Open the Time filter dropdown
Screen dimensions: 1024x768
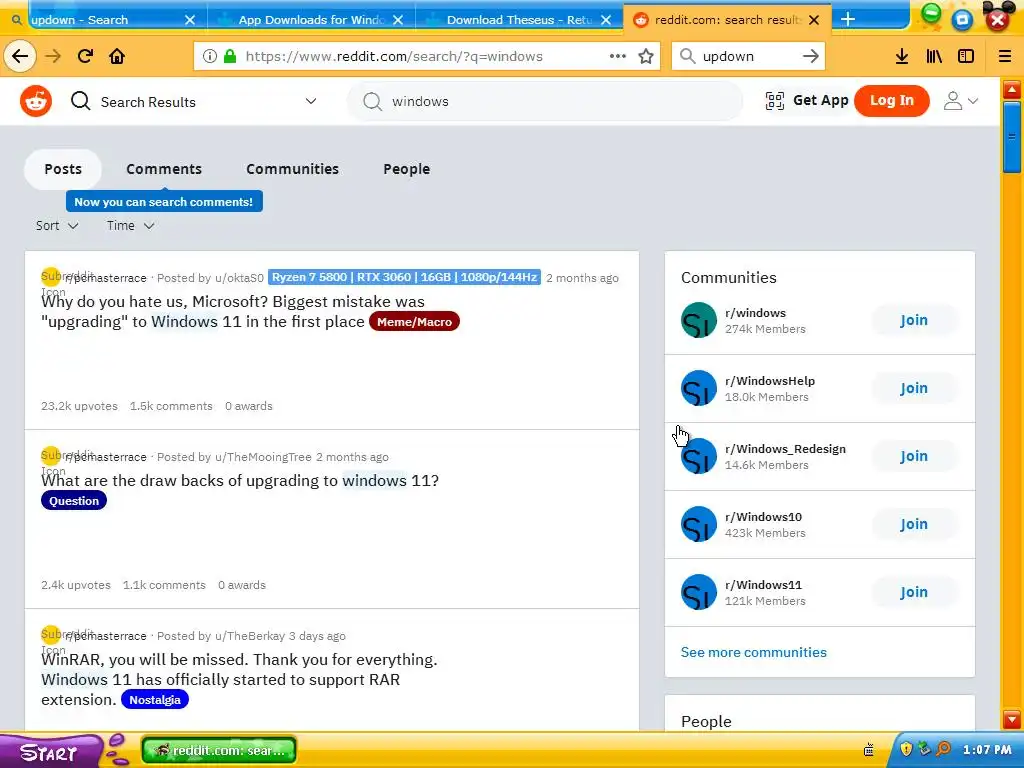click(131, 225)
